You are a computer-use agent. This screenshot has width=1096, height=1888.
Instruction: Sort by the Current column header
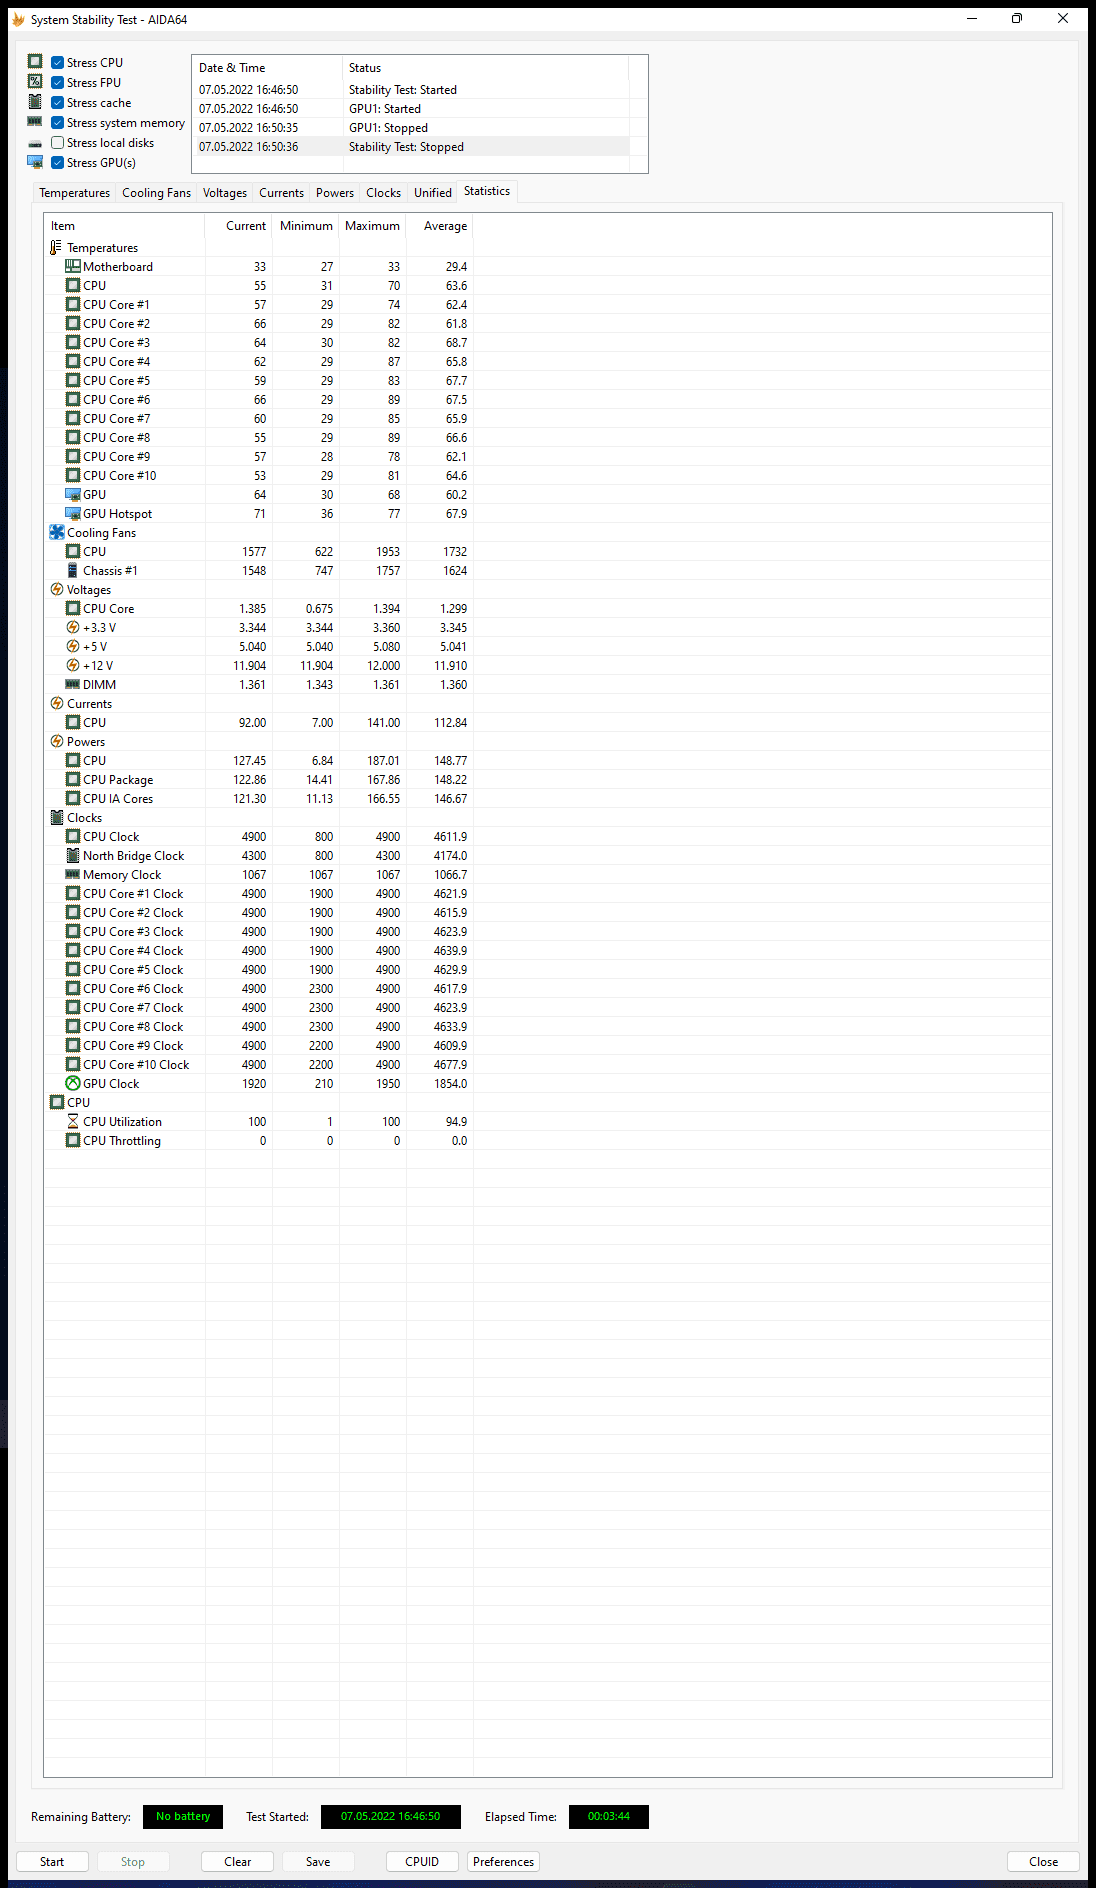tap(239, 226)
